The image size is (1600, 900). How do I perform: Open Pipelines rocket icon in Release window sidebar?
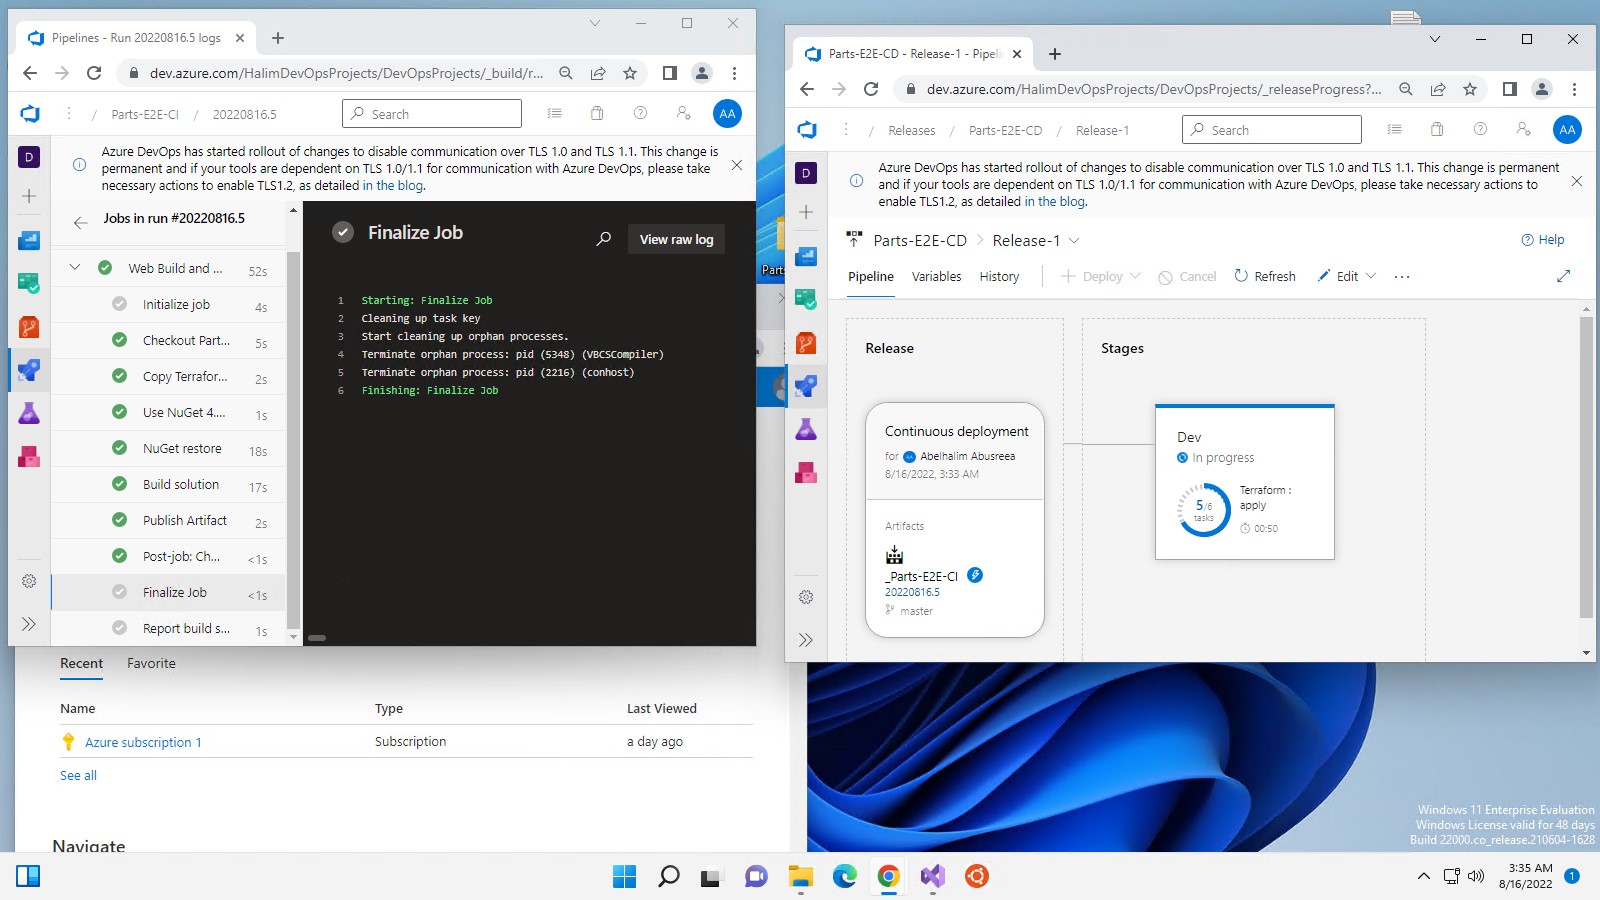(806, 386)
